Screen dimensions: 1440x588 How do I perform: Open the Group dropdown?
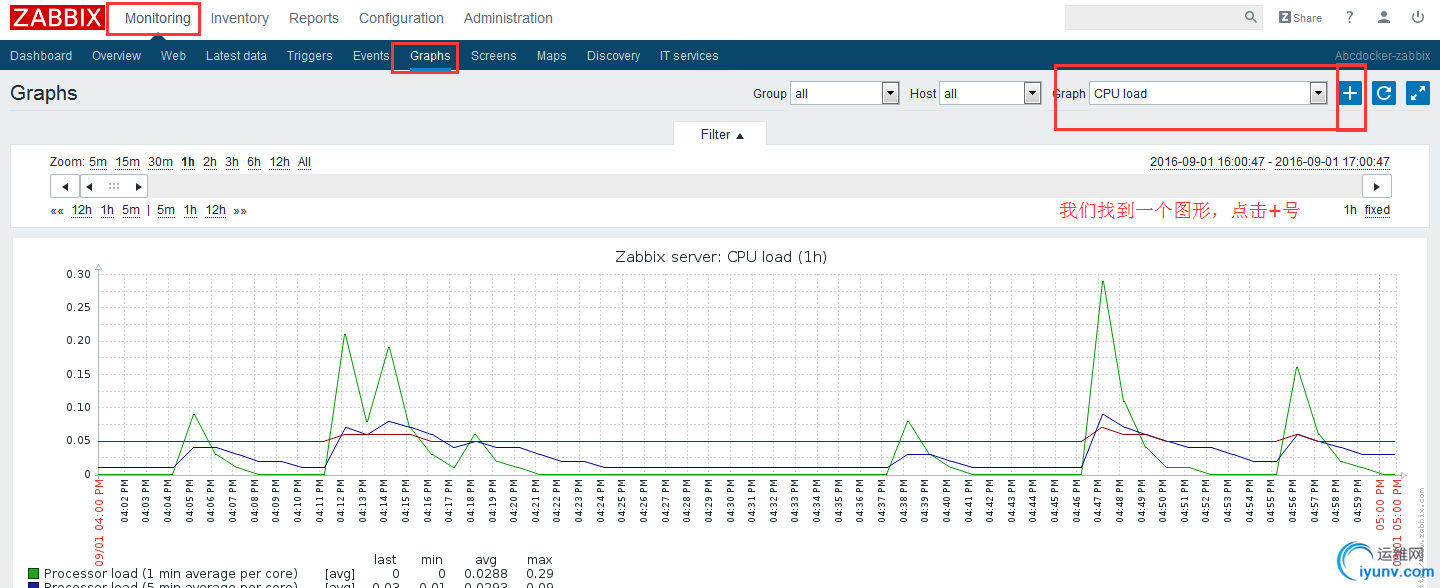[845, 93]
